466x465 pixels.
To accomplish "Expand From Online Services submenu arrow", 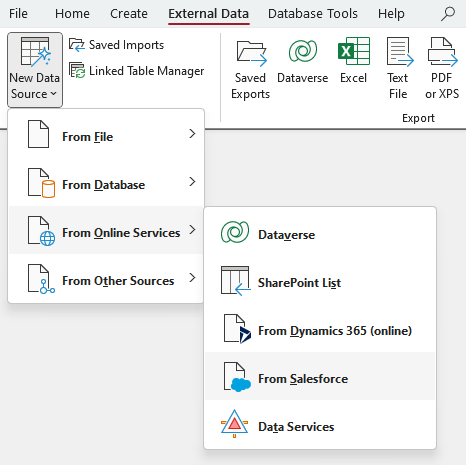I will tap(192, 230).
